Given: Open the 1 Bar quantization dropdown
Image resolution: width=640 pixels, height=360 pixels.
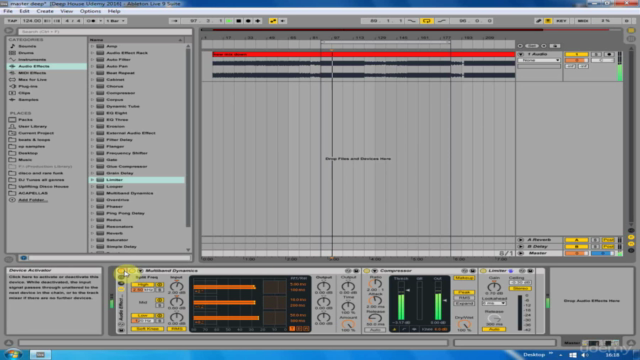Looking at the screenshot, I should coord(116,21).
